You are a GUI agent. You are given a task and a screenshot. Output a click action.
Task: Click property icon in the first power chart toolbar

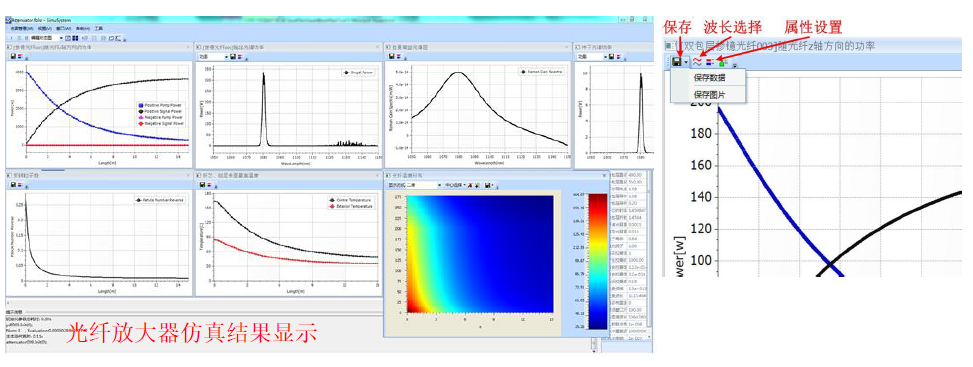(20, 57)
